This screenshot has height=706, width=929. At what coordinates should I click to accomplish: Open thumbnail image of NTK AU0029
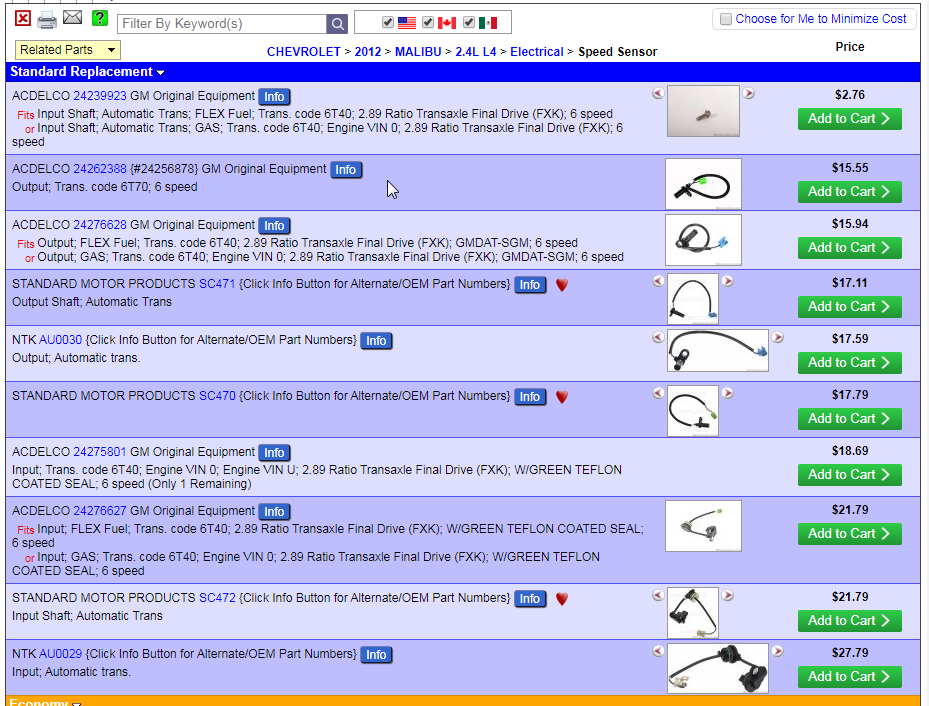717,668
